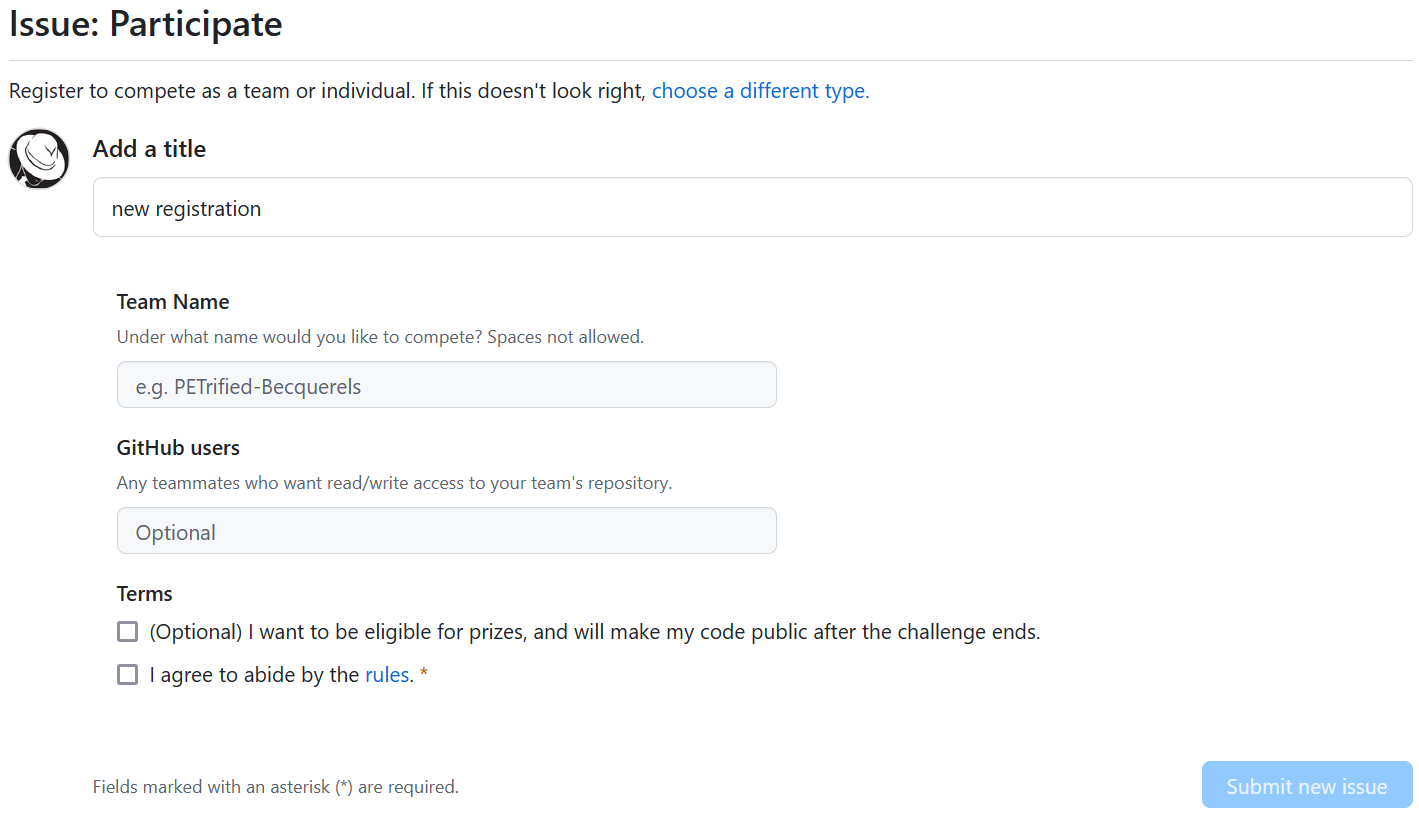Image resolution: width=1419 pixels, height=815 pixels.
Task: Click the teammates read/write access description
Action: [x=394, y=483]
